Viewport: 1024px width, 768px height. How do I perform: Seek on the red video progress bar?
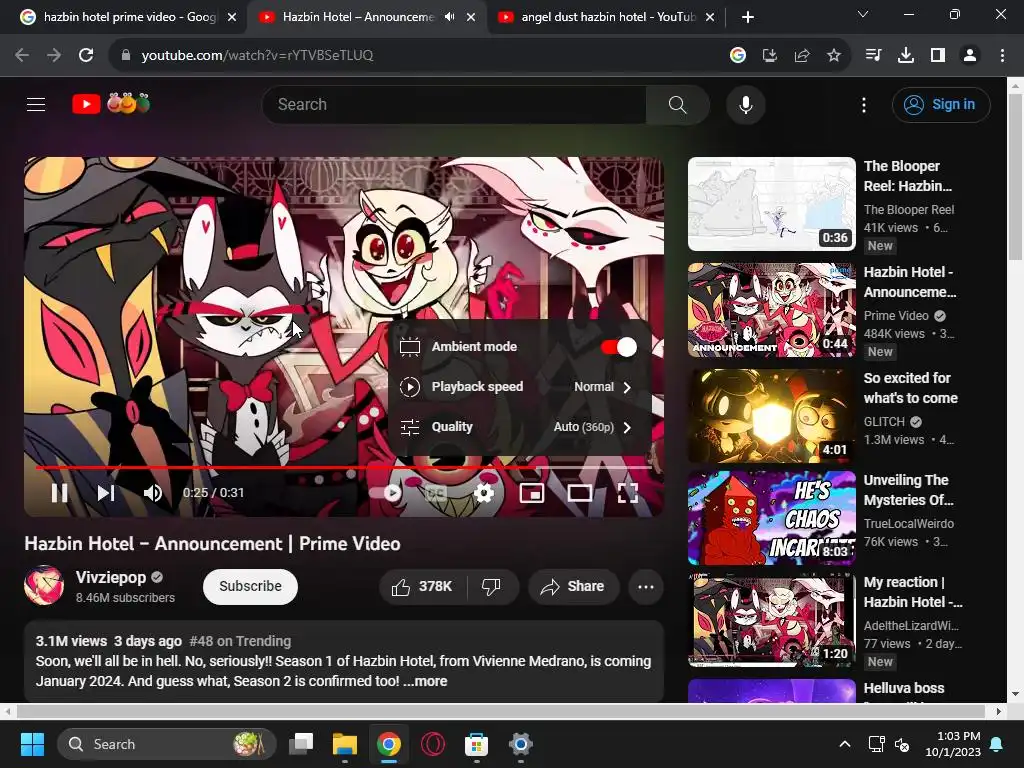pyautogui.click(x=344, y=468)
